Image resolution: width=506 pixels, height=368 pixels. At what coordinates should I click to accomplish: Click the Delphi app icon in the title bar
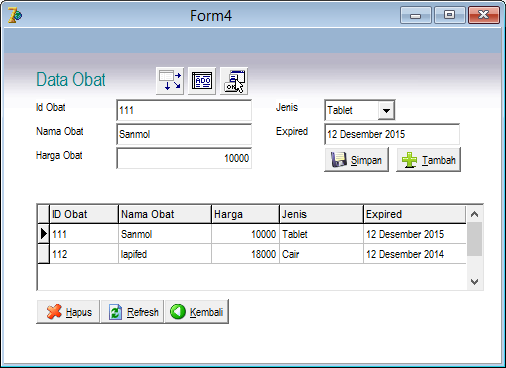pyautogui.click(x=15, y=15)
